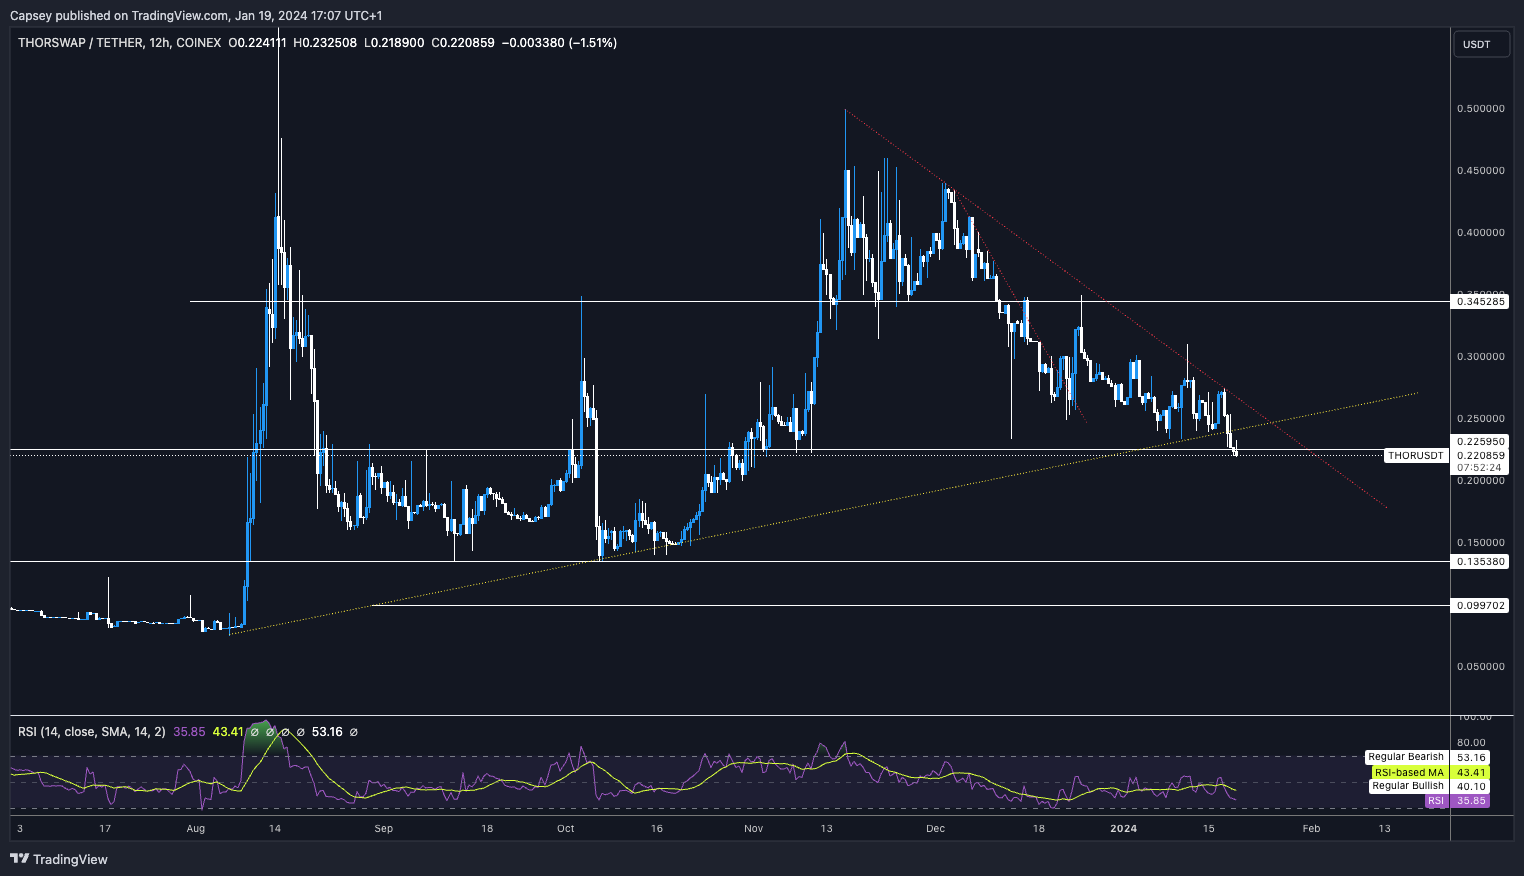Click the RSI indicator legend title
This screenshot has width=1524, height=876.
(x=92, y=732)
